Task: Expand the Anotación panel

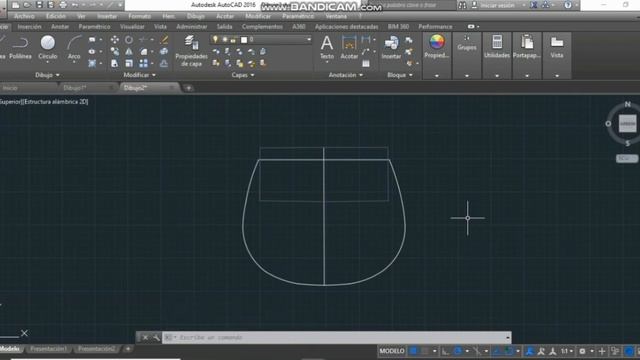Action: pos(346,75)
